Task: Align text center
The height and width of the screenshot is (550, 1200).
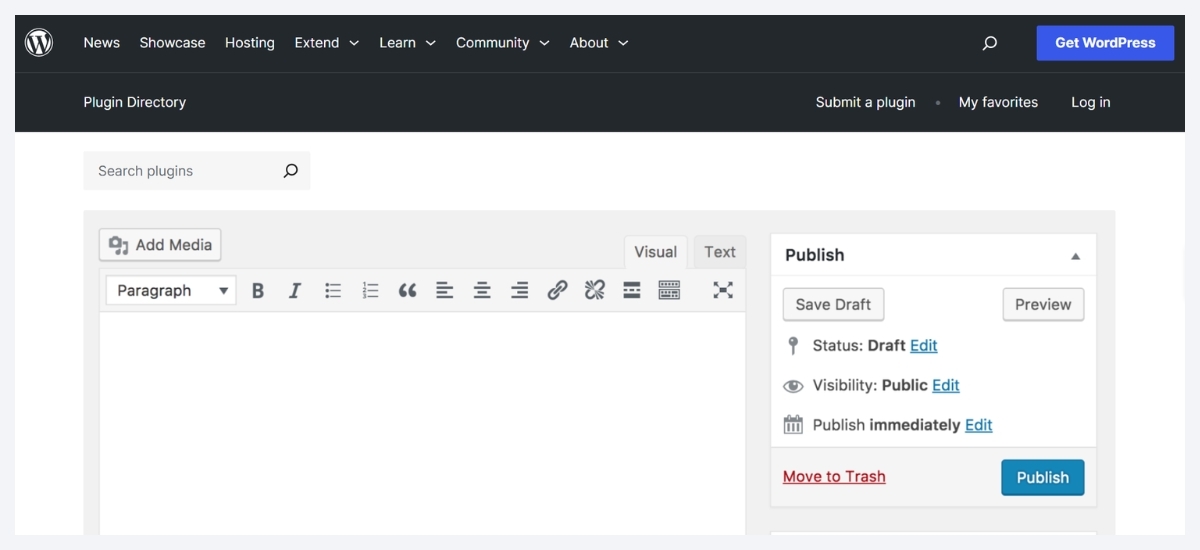Action: point(482,291)
